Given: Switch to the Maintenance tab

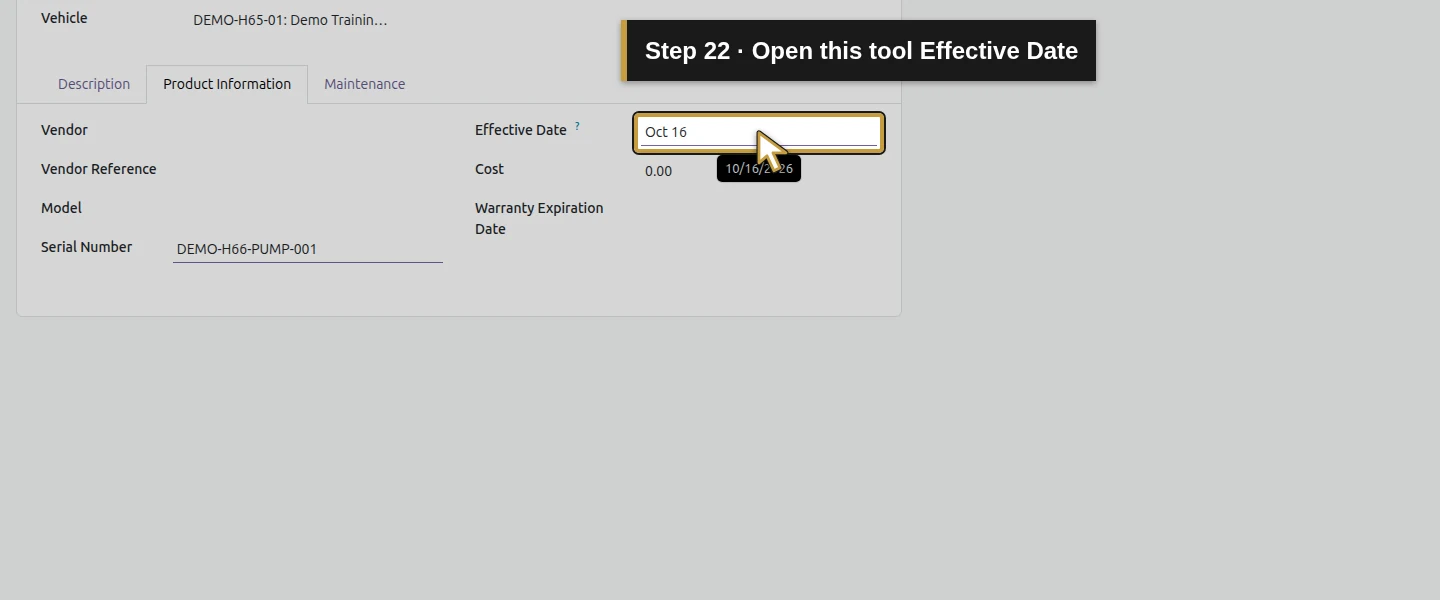Looking at the screenshot, I should tap(364, 84).
